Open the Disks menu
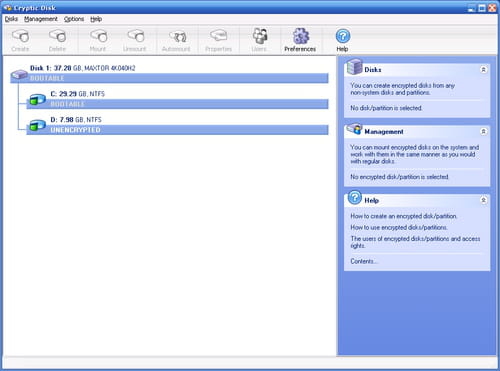This screenshot has width=500, height=371. (x=11, y=19)
